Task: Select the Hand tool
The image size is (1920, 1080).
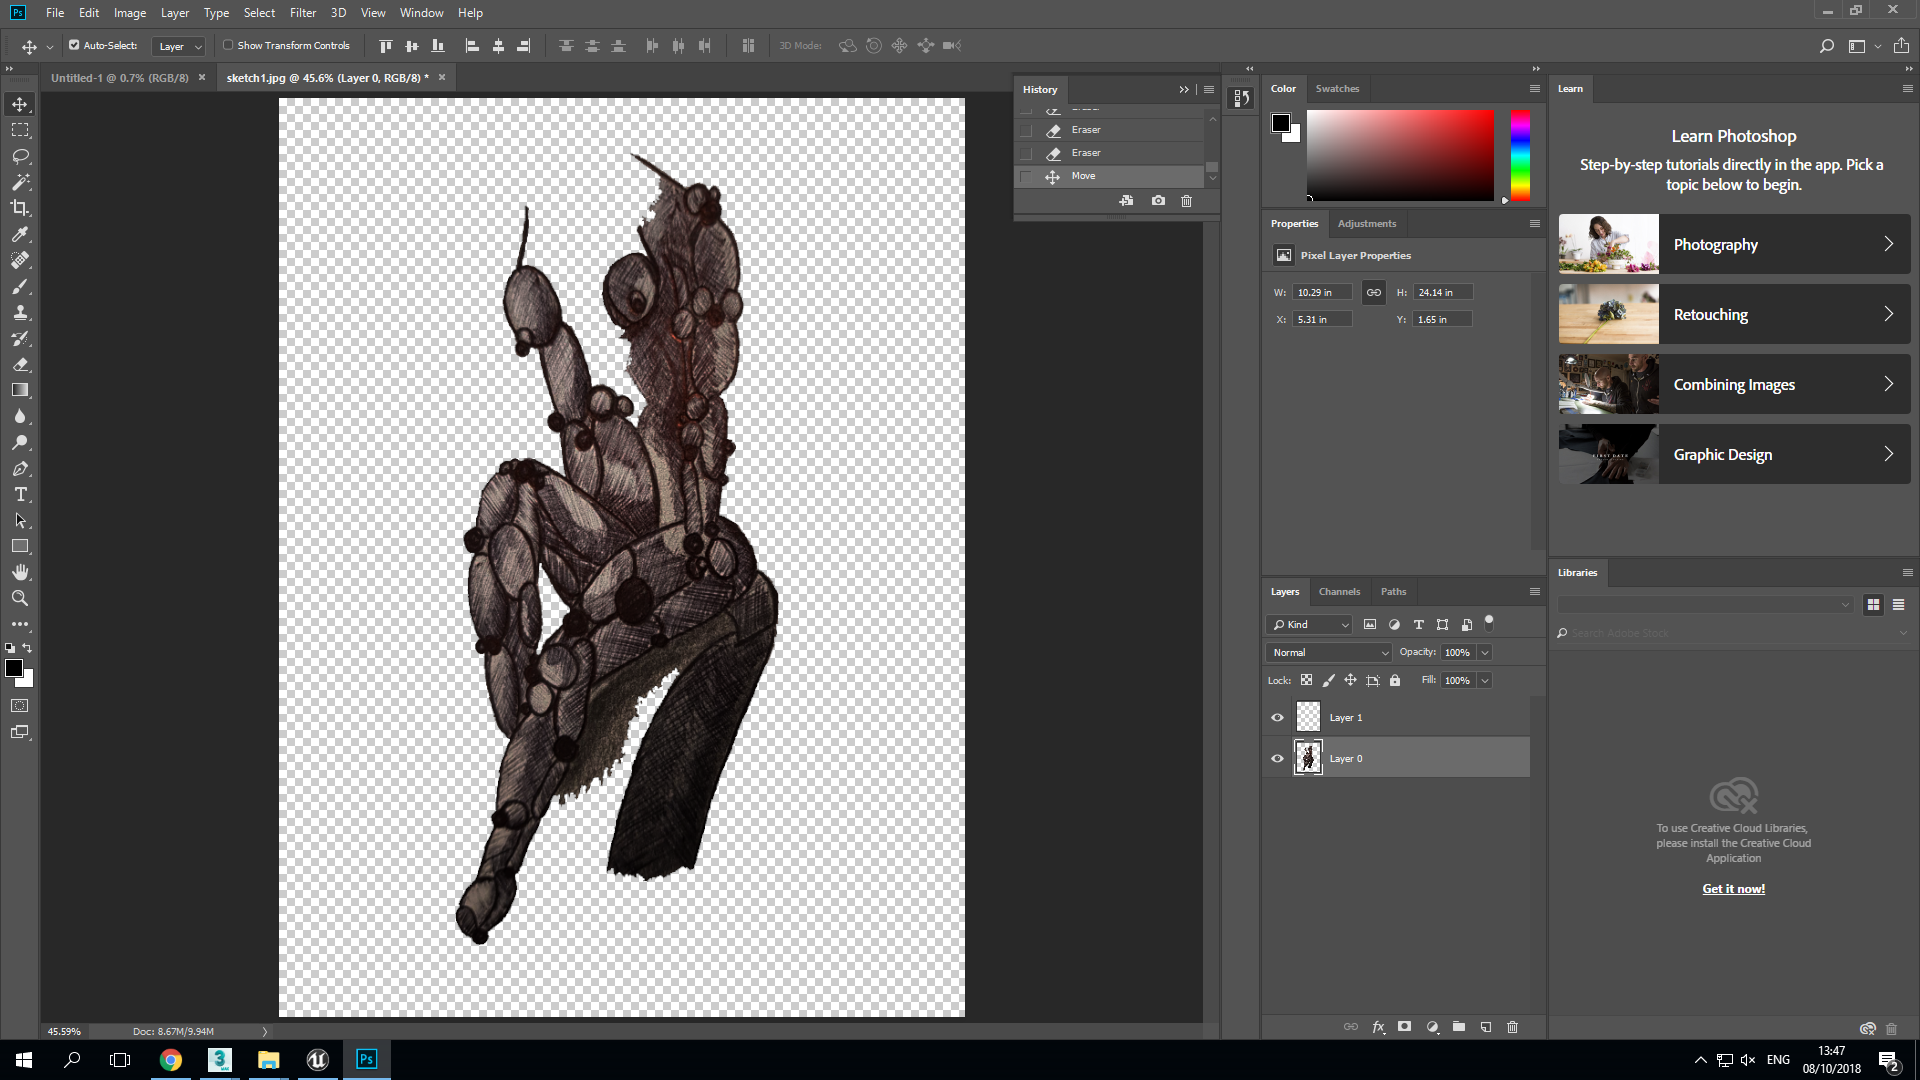Action: (x=20, y=572)
